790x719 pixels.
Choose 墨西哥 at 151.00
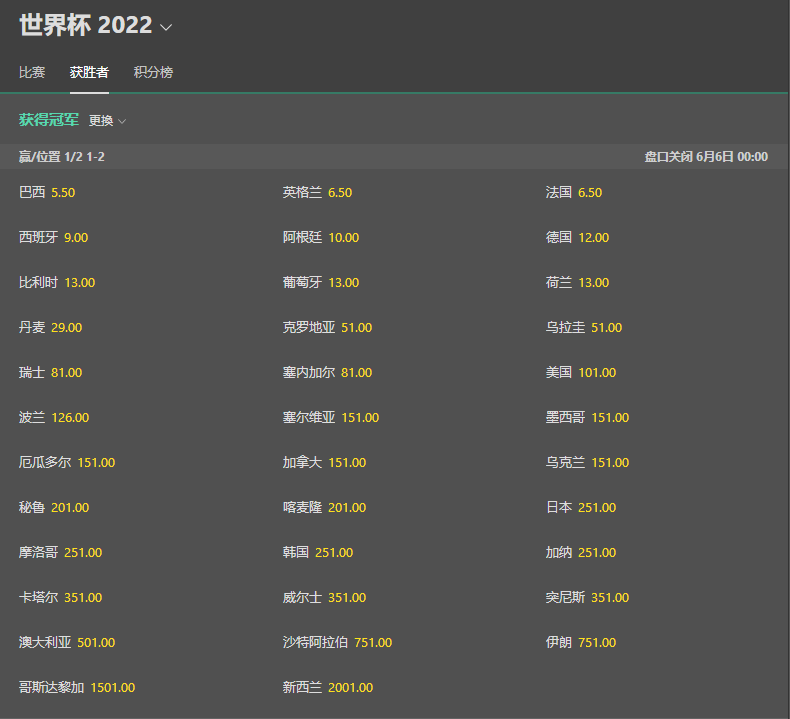tap(587, 417)
